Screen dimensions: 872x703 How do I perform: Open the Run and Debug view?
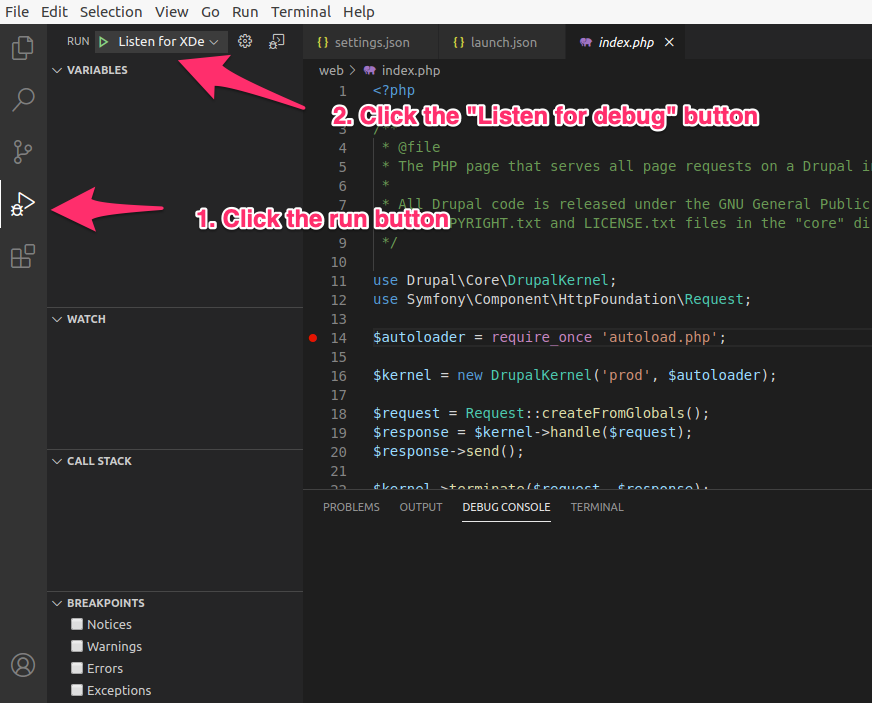23,204
